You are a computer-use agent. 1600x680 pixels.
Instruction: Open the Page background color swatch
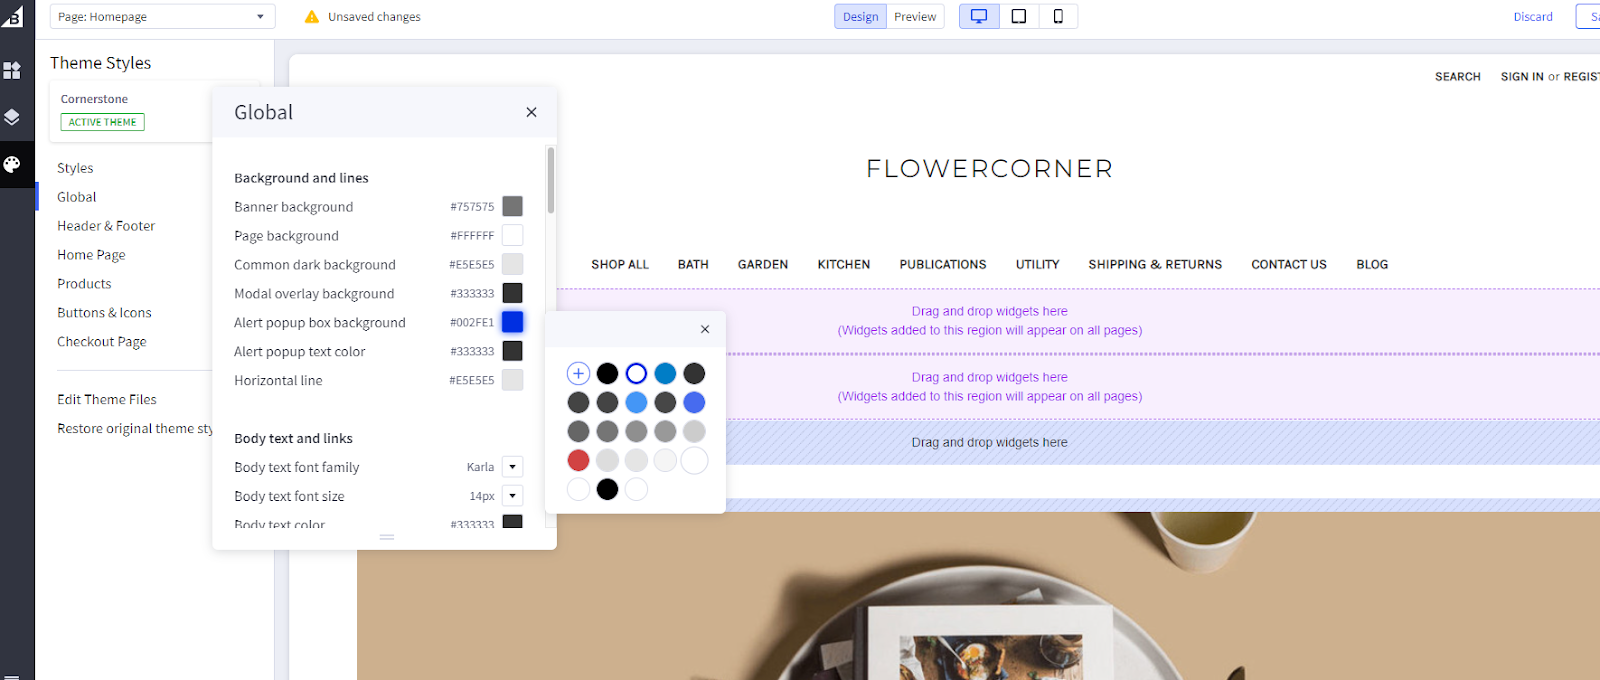512,235
